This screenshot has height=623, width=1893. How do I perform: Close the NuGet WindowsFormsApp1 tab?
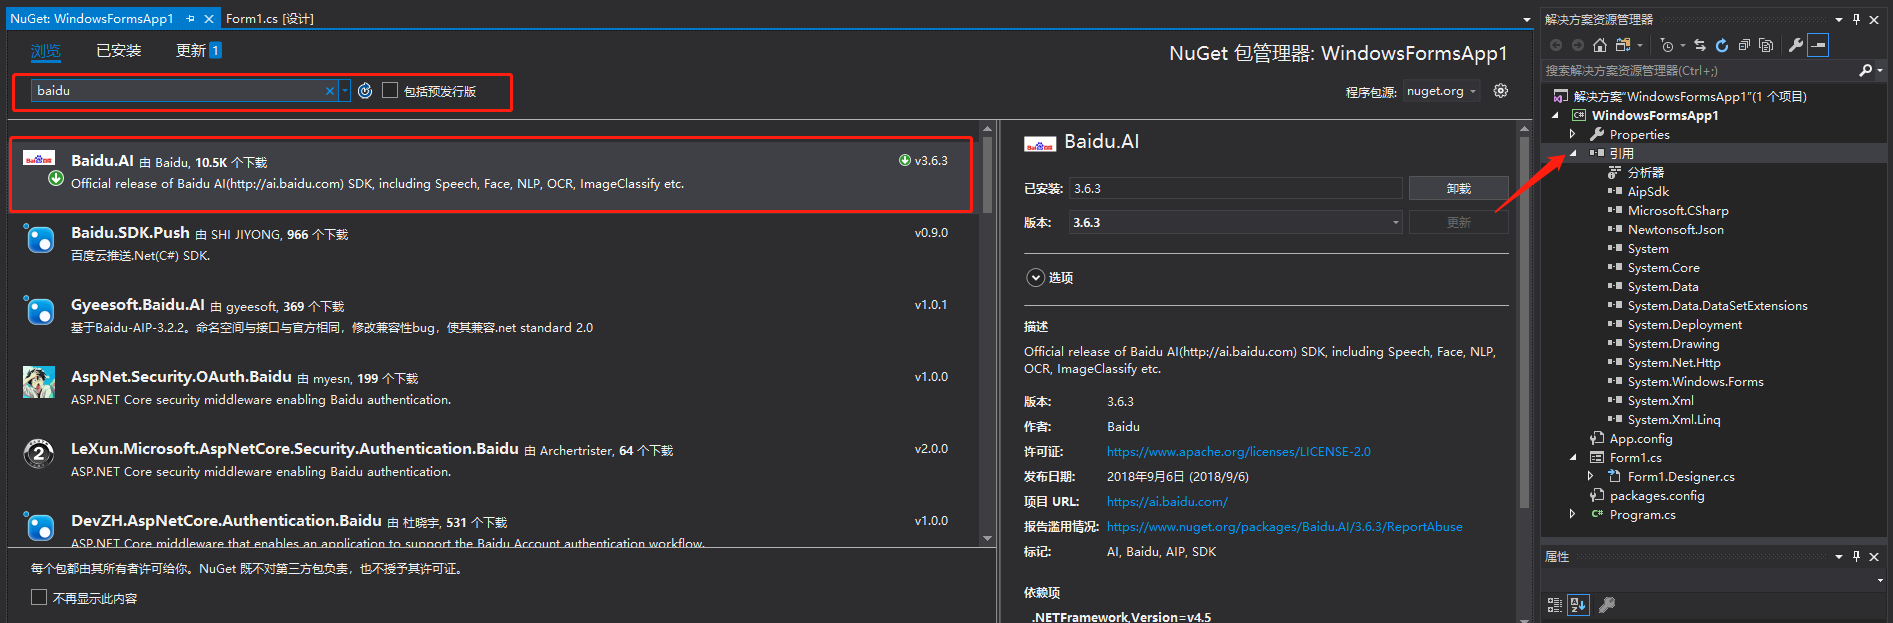pyautogui.click(x=209, y=18)
